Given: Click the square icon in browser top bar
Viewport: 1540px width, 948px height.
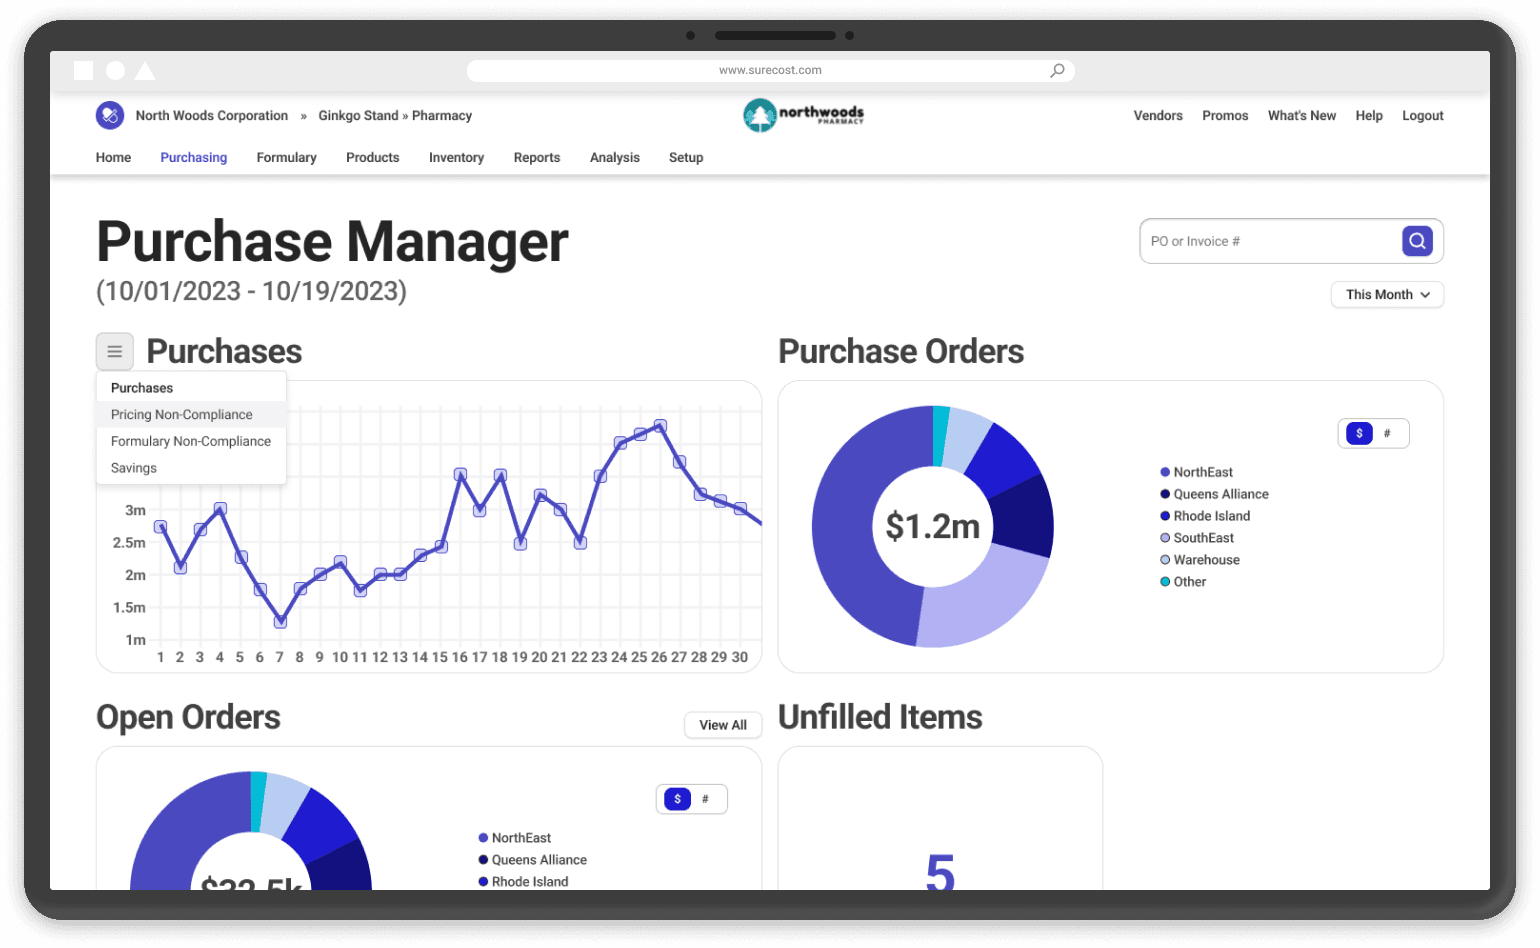Looking at the screenshot, I should point(84,70).
